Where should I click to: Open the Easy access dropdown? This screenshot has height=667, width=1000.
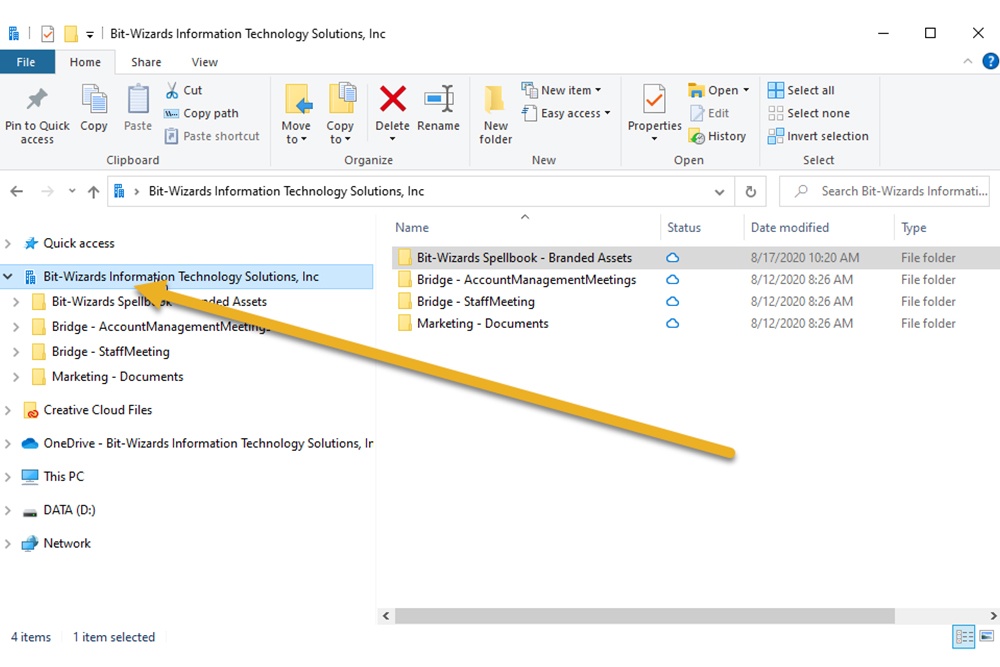[x=566, y=114]
